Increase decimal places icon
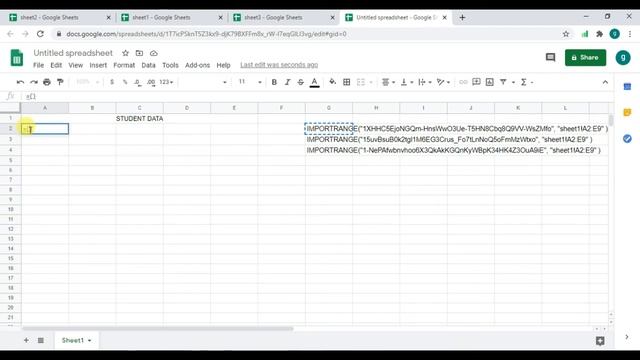Screen dimensions: 640x360 coord(151,82)
